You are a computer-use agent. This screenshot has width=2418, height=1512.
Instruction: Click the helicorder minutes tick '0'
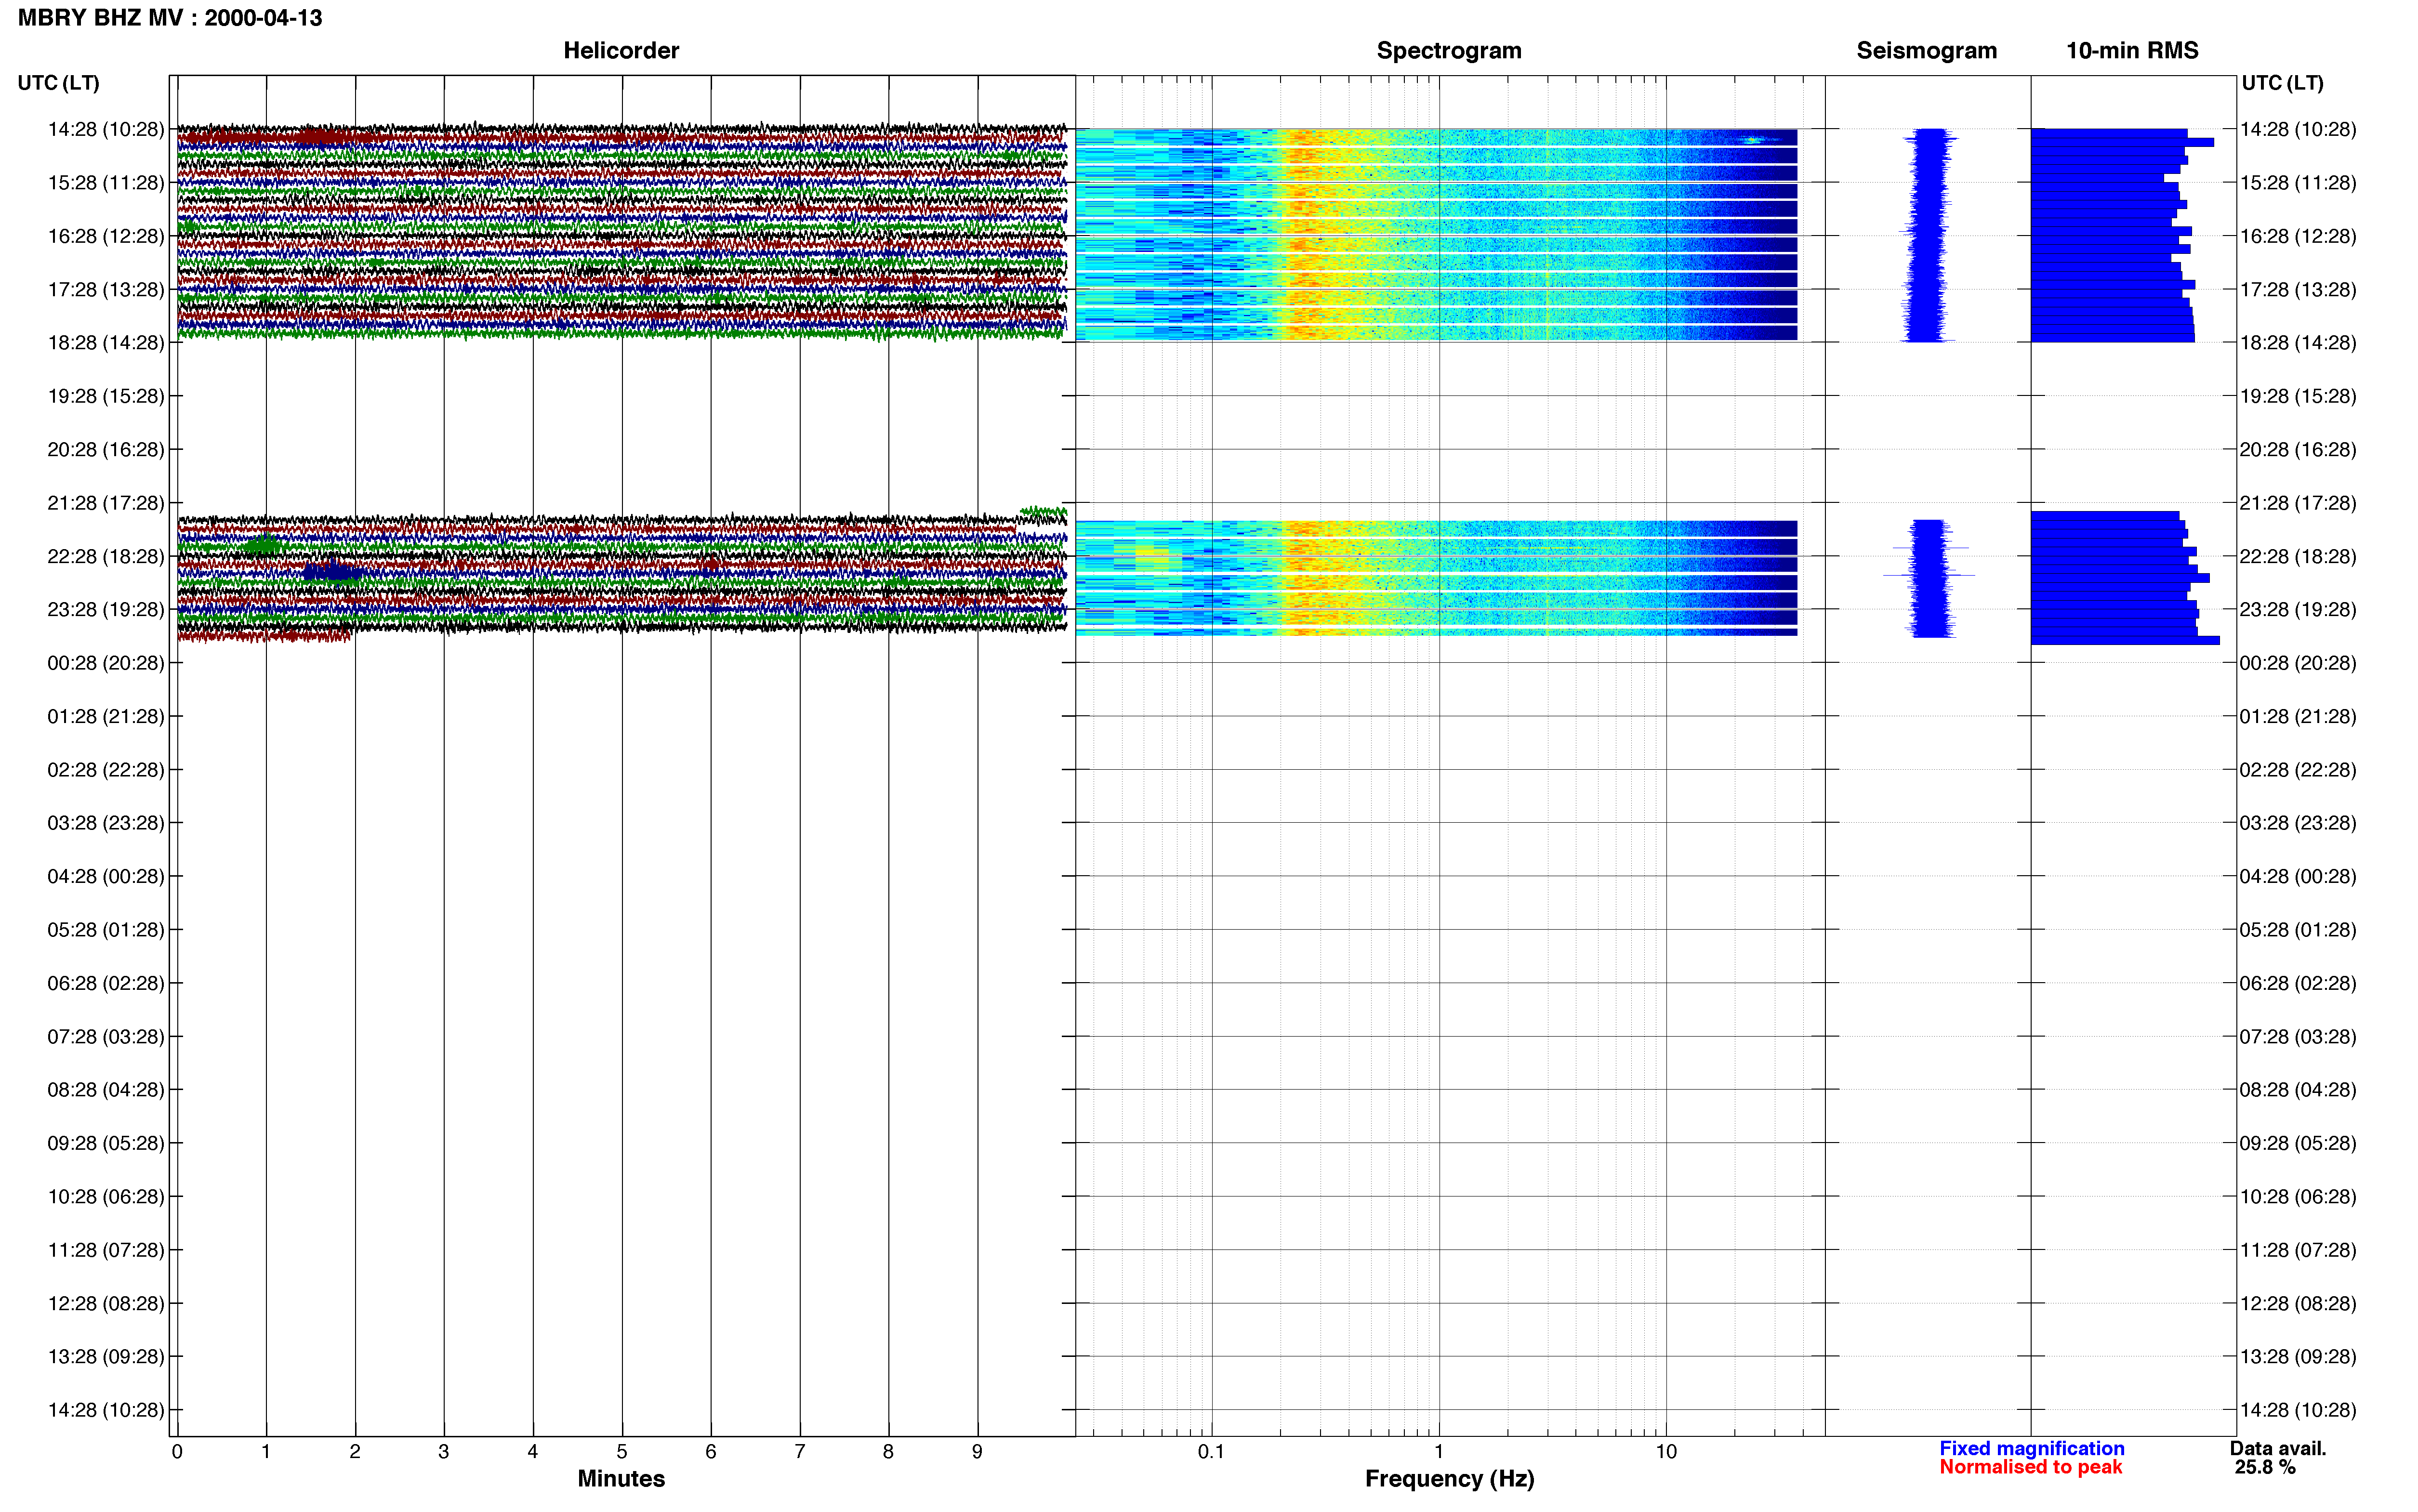coord(177,1452)
